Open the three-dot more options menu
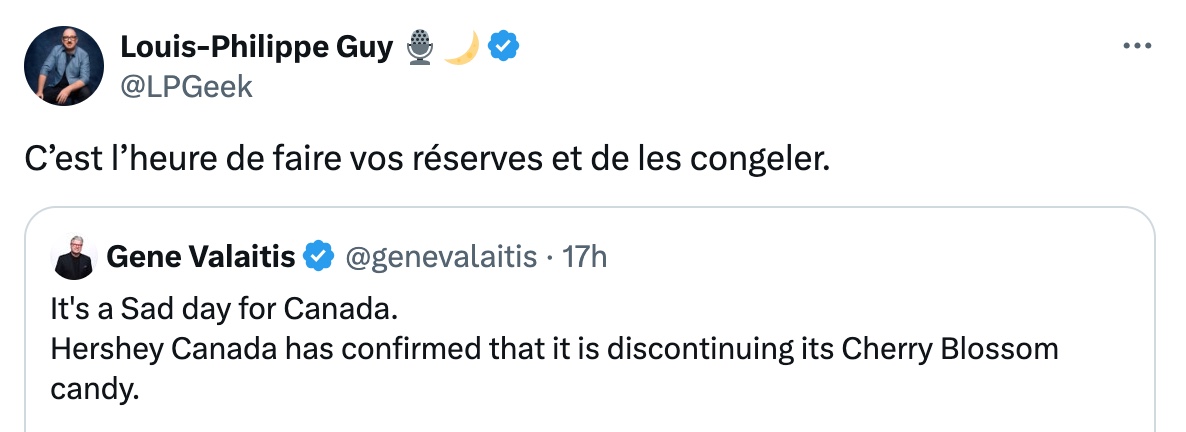1186x432 pixels. pos(1137,46)
